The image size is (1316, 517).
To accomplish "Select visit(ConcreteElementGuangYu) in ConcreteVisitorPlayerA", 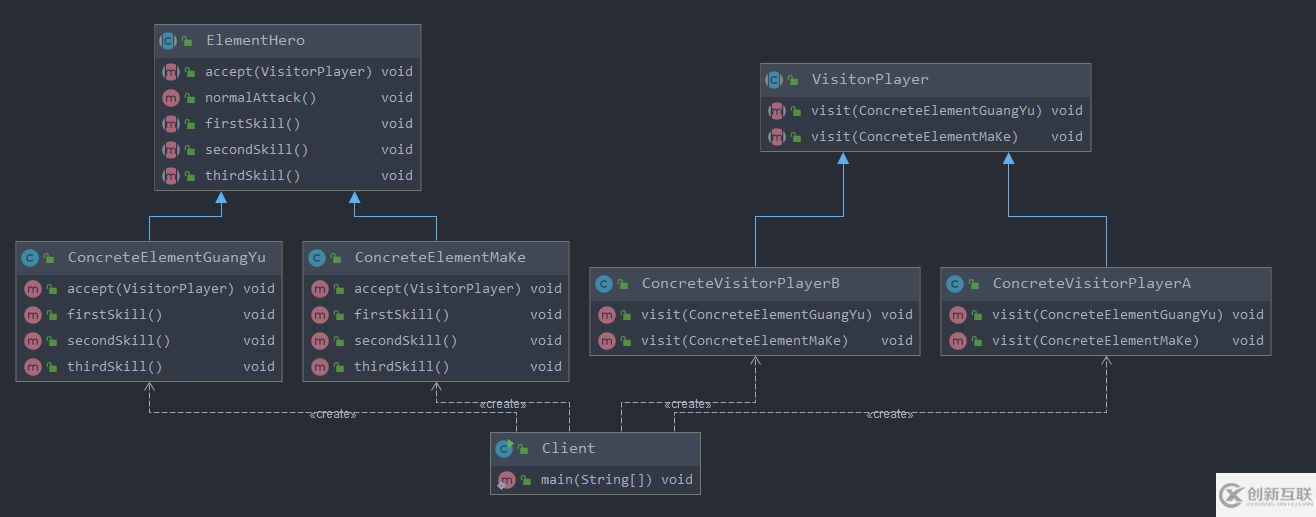I will pyautogui.click(x=1107, y=315).
